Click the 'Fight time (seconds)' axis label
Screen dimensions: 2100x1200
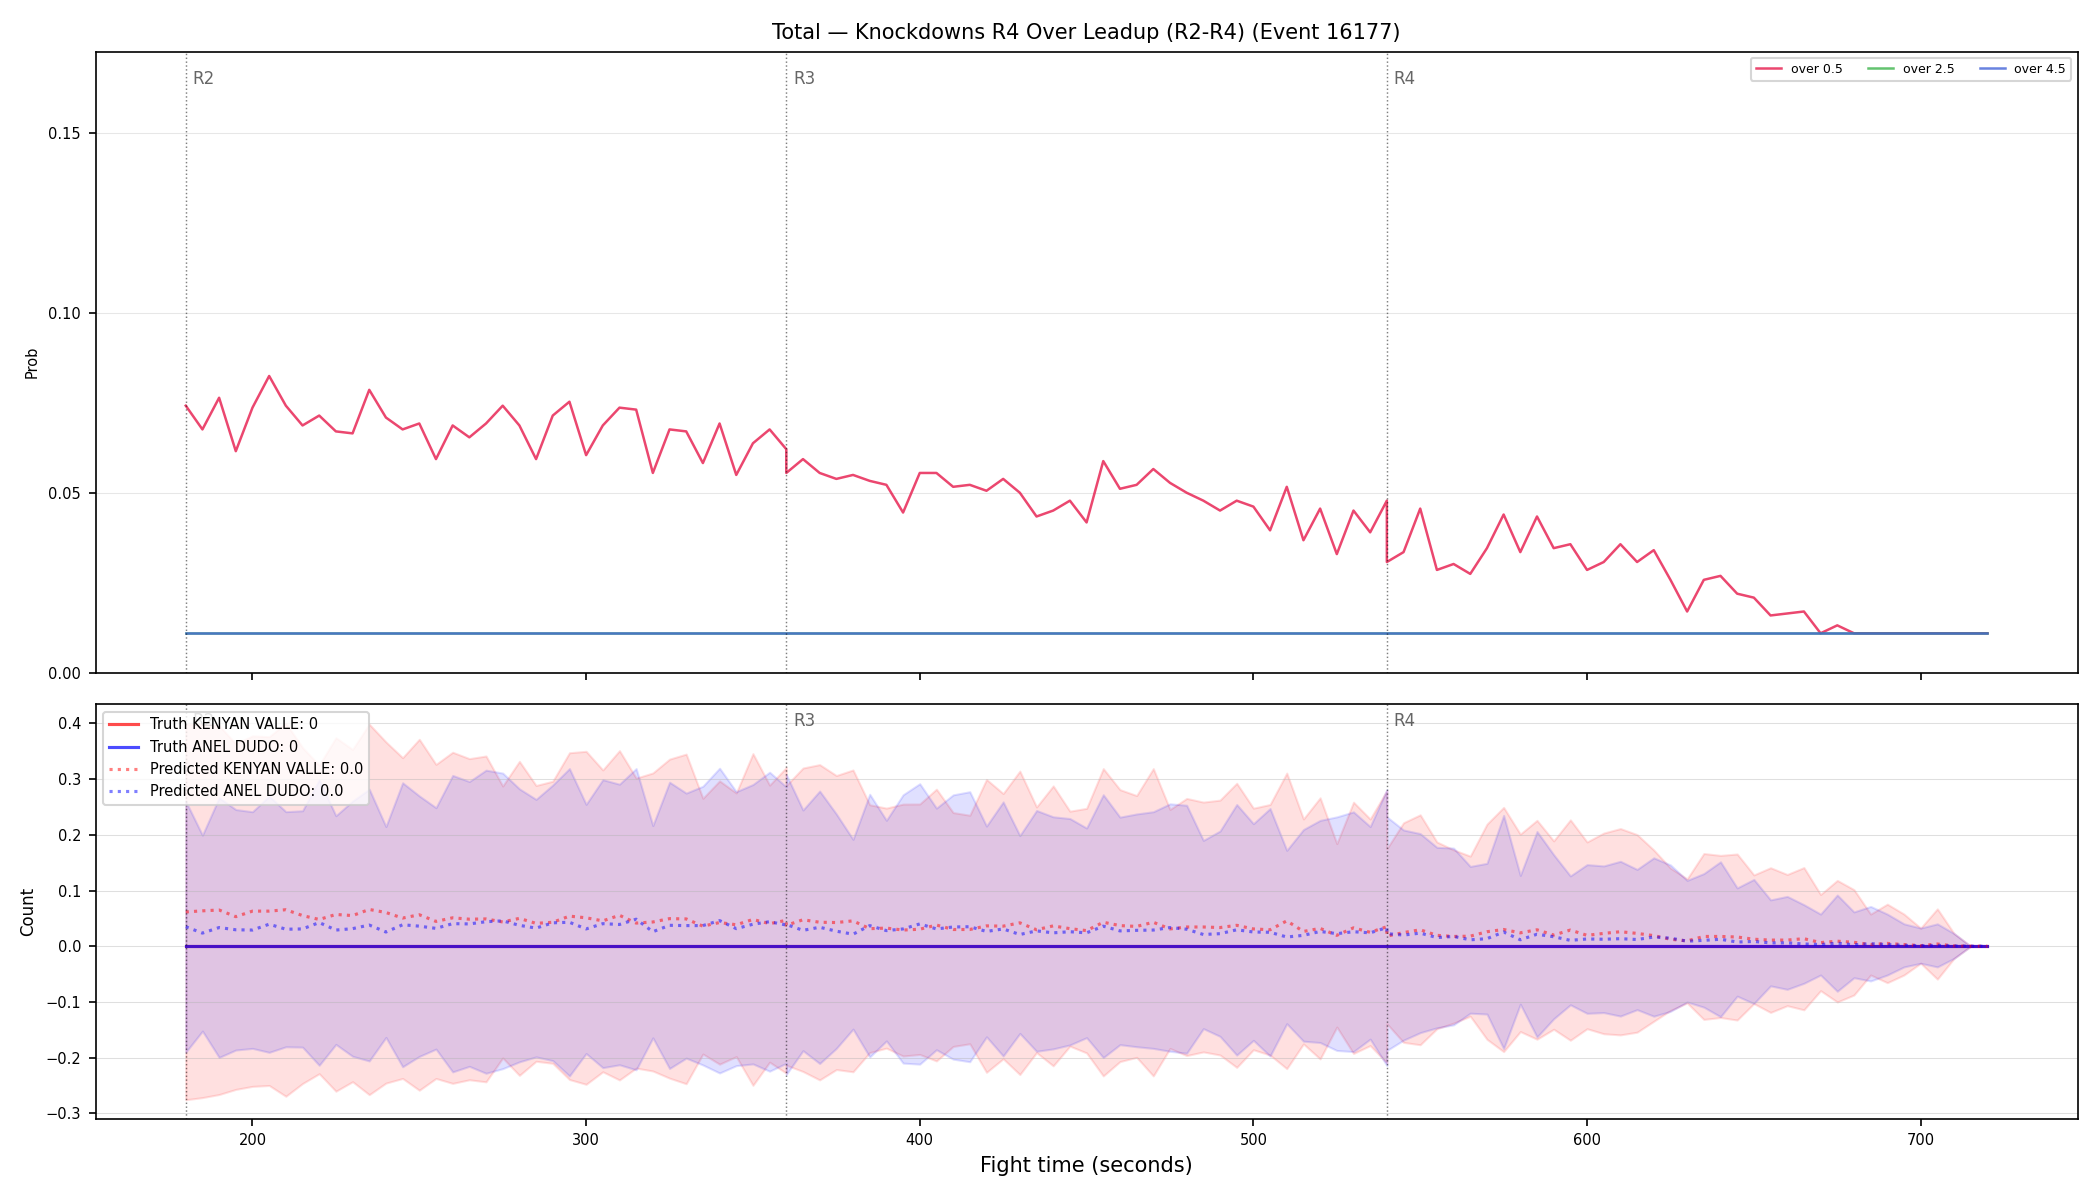[x=1086, y=1165]
